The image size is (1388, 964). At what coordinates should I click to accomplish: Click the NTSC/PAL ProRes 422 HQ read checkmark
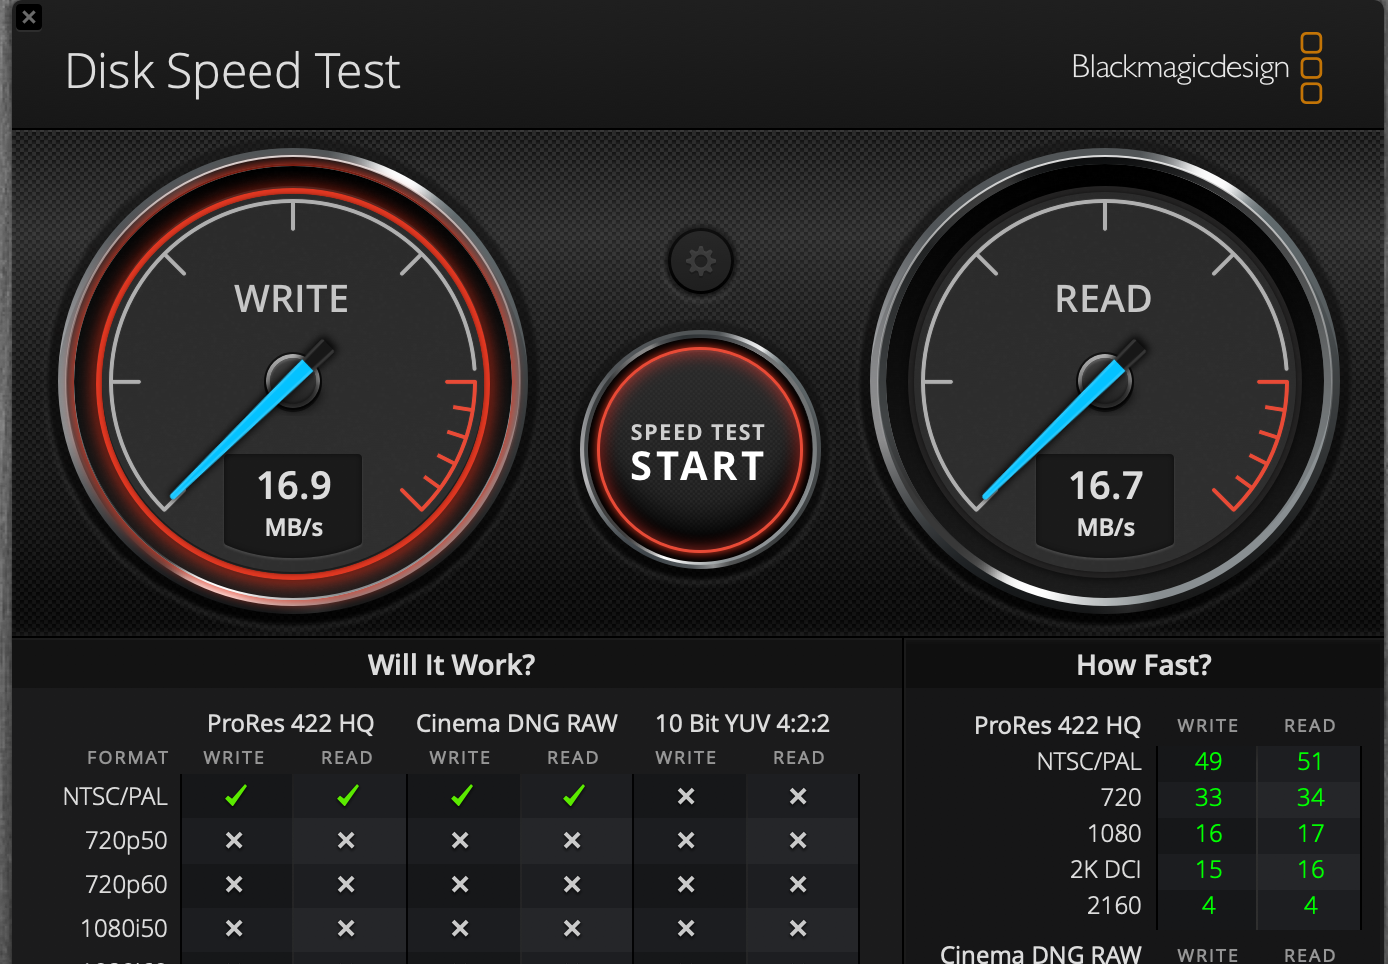pos(347,796)
